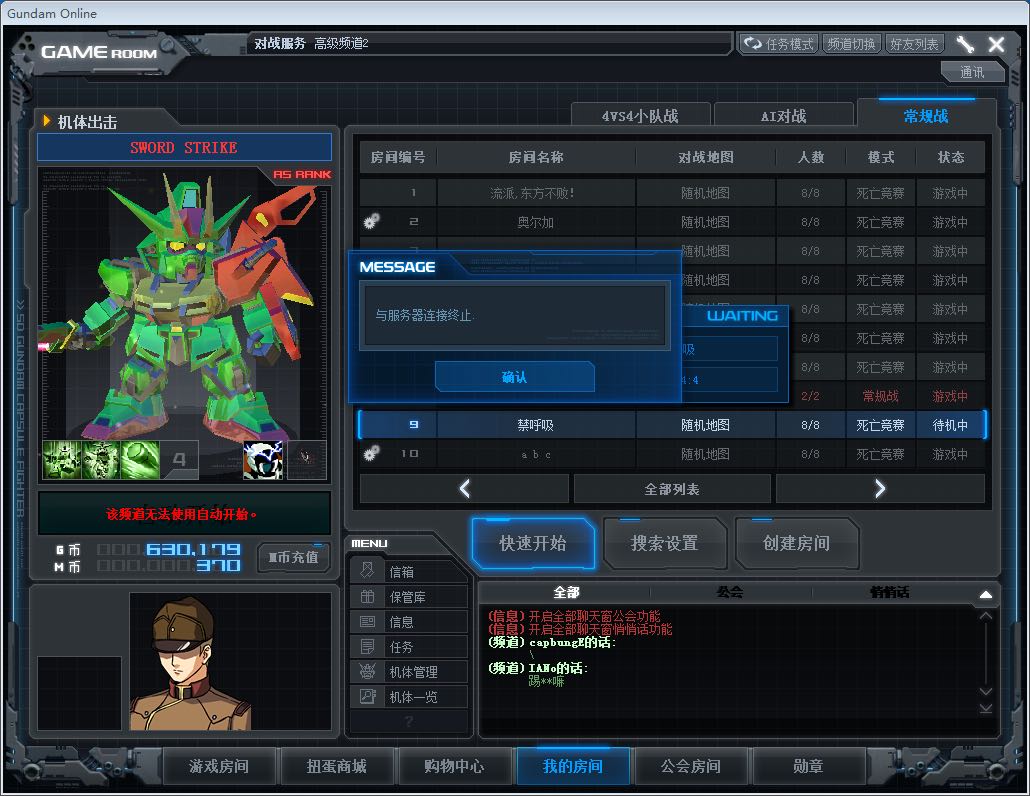The height and width of the screenshot is (796, 1030).
Task: Select room 9 named 禁呼吸
Action: [672, 424]
